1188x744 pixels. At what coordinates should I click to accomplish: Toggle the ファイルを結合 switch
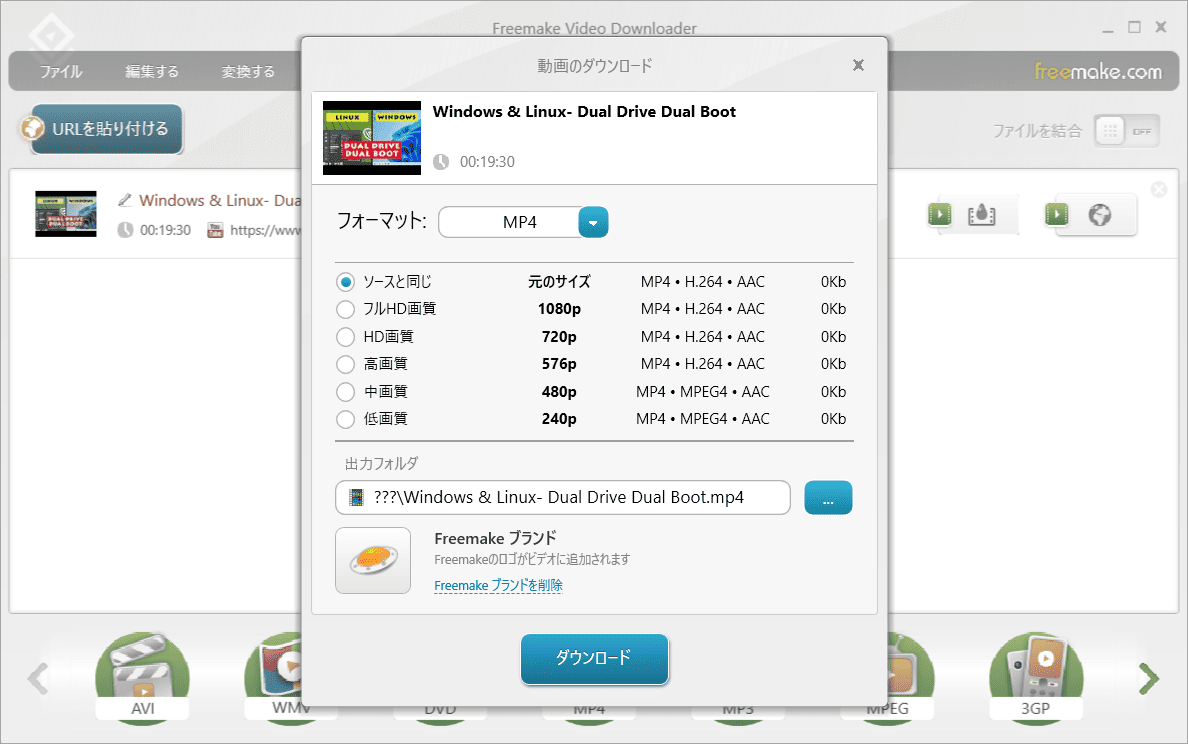(1127, 131)
